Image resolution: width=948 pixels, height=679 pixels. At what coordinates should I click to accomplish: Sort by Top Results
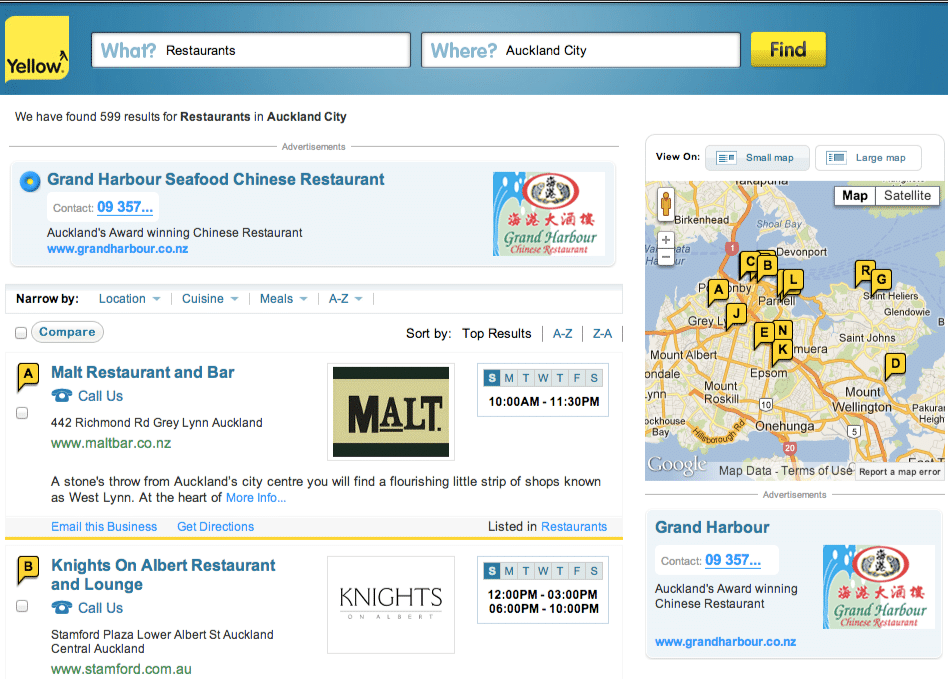(496, 334)
